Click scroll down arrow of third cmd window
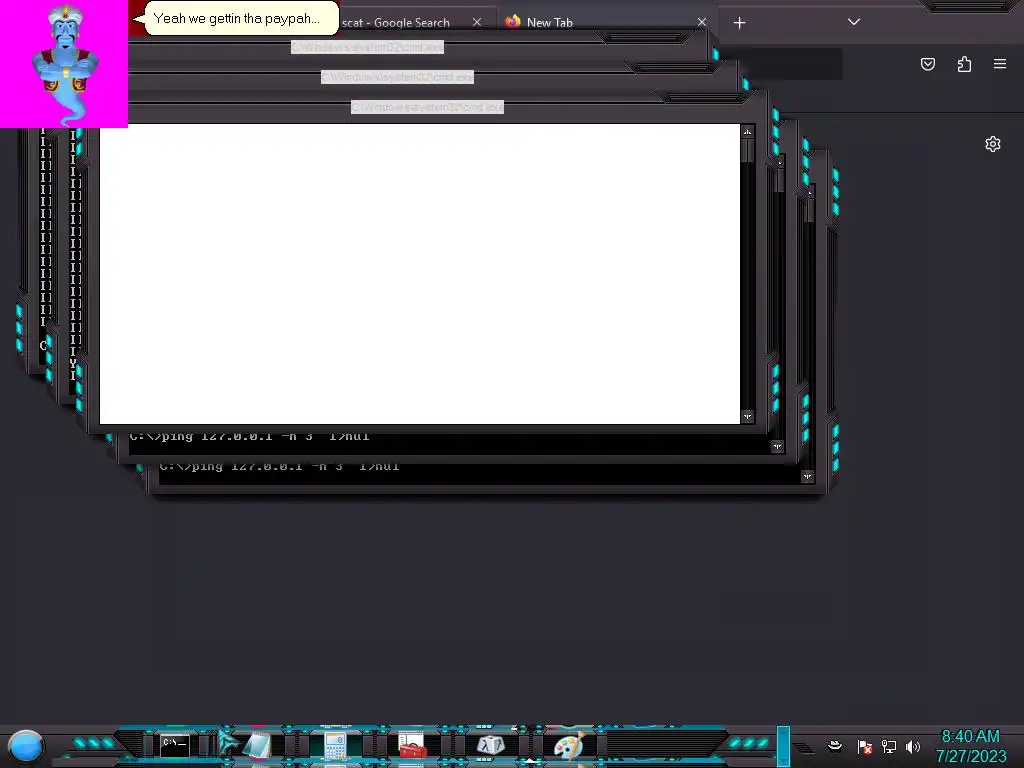The height and width of the screenshot is (768, 1024). coord(807,477)
